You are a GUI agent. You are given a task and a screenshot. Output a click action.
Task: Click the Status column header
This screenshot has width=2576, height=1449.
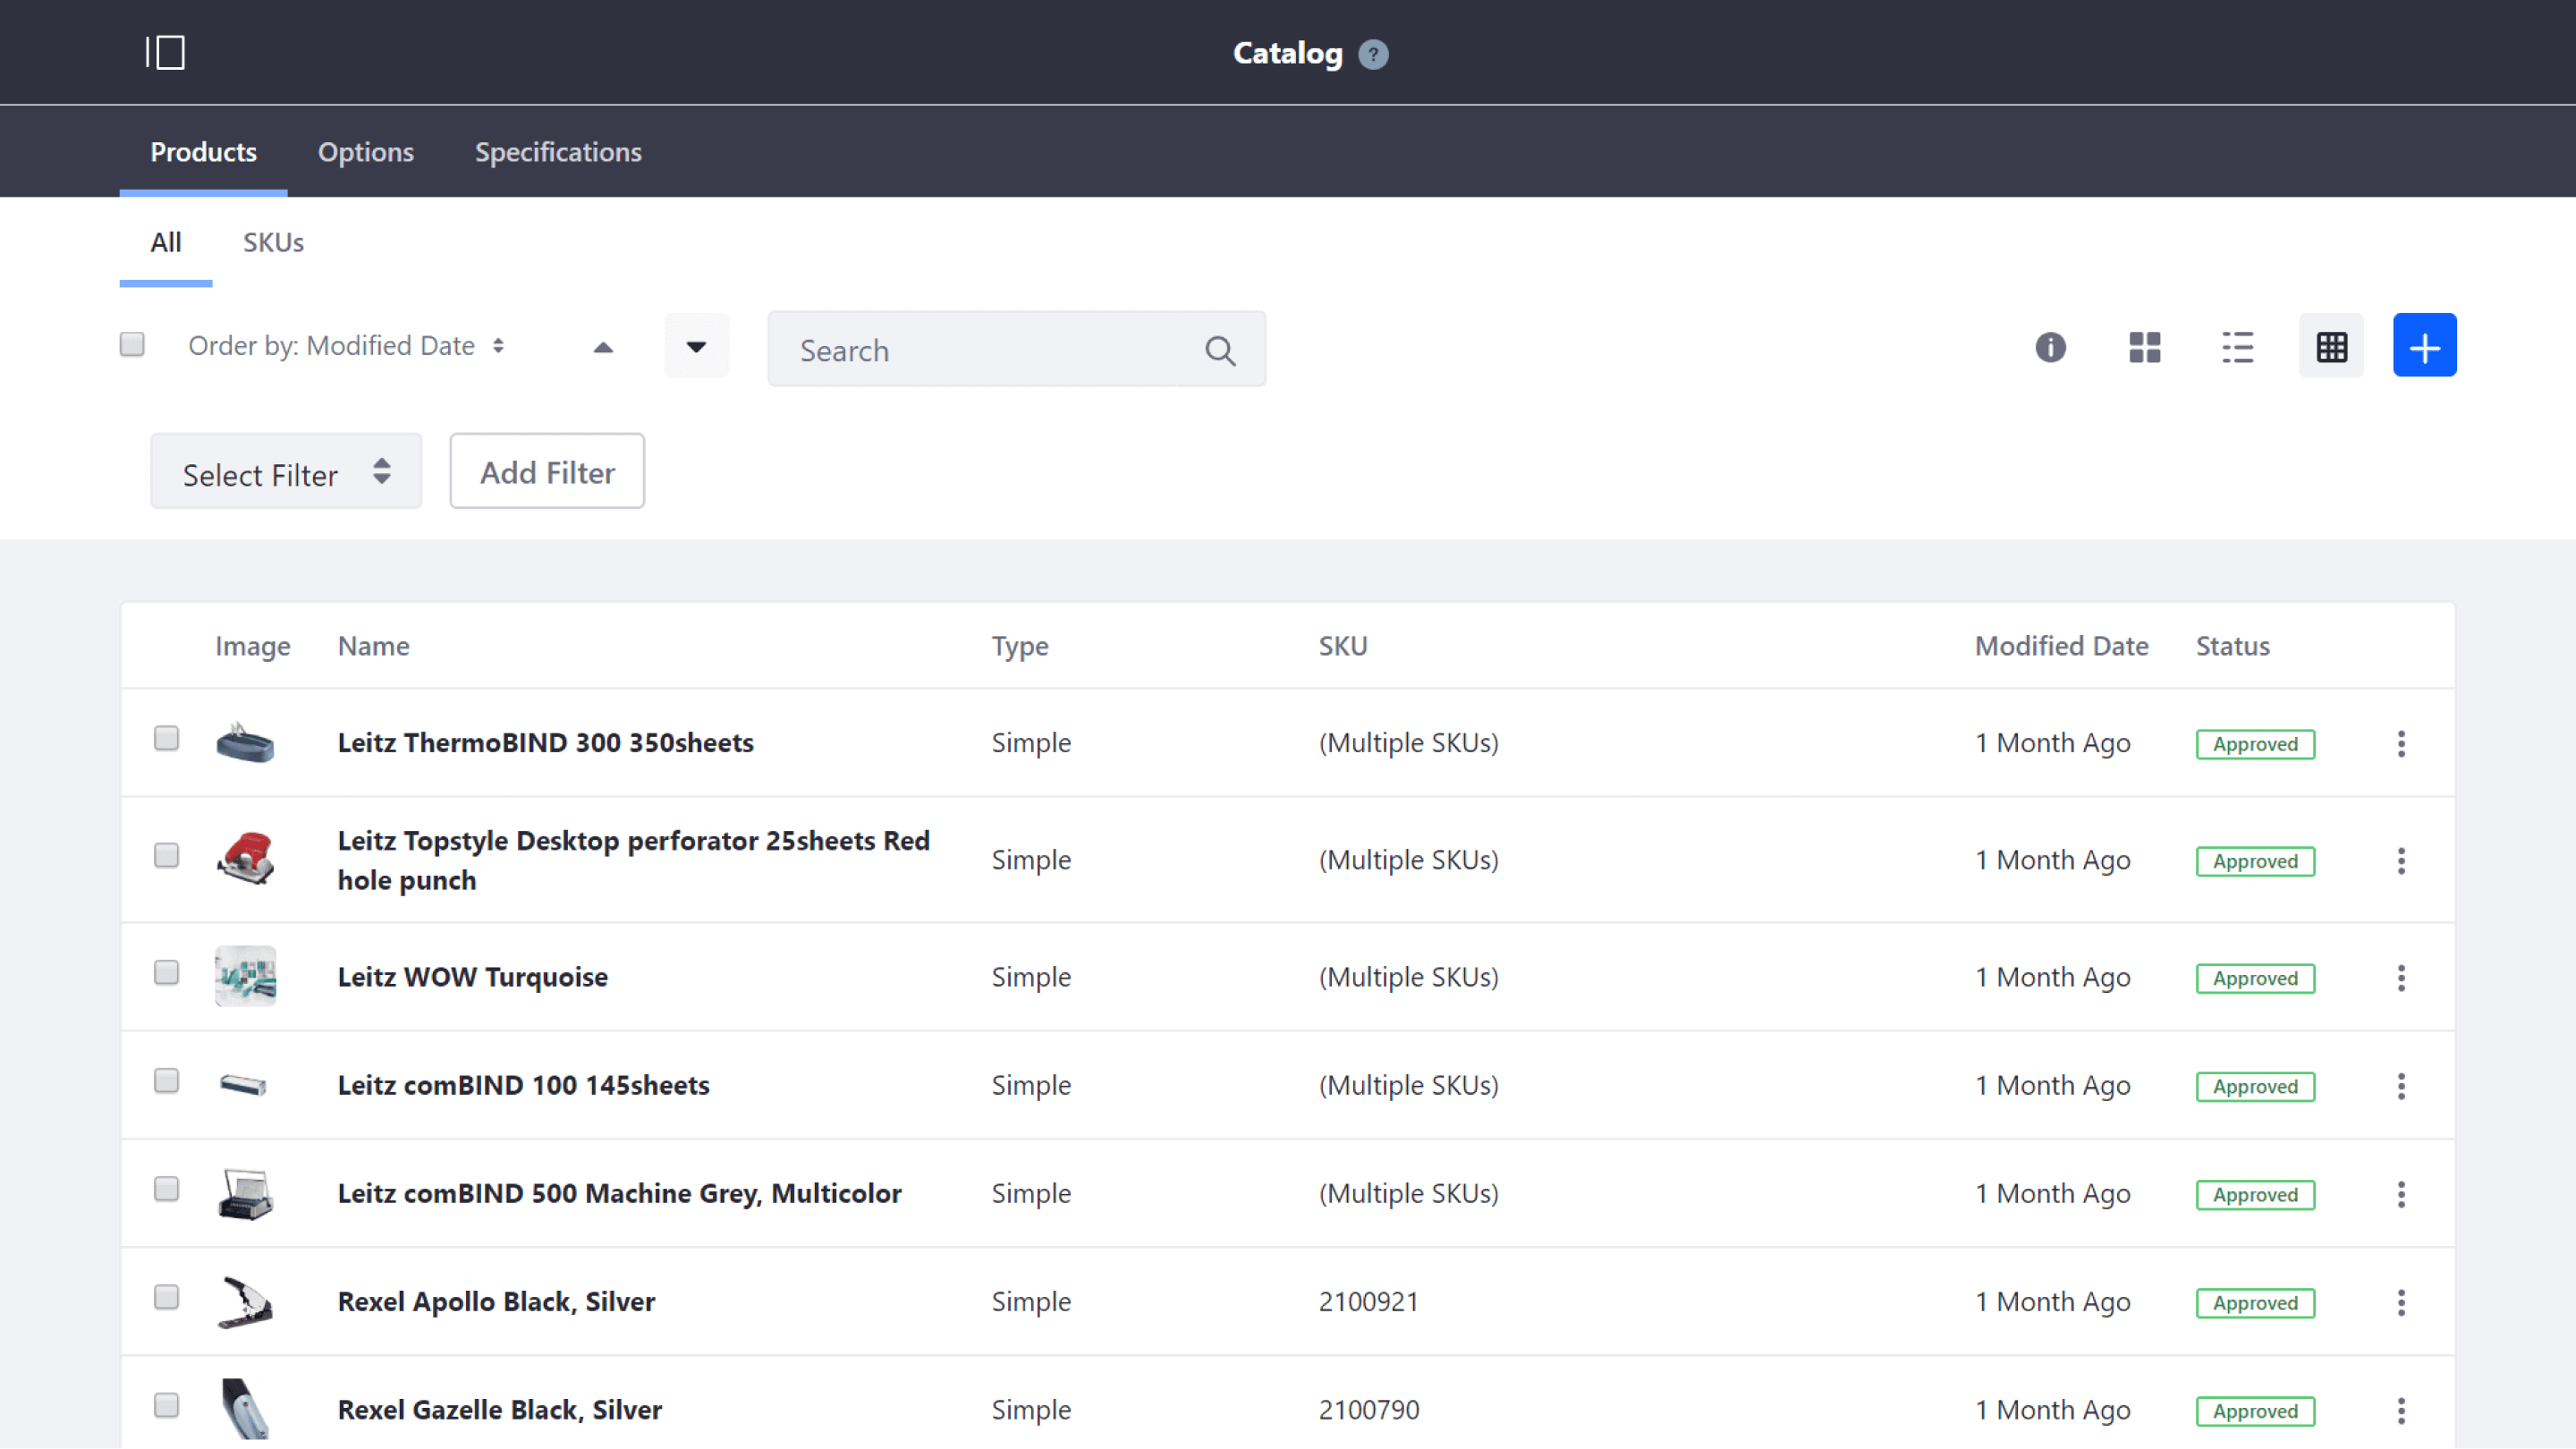(2232, 646)
